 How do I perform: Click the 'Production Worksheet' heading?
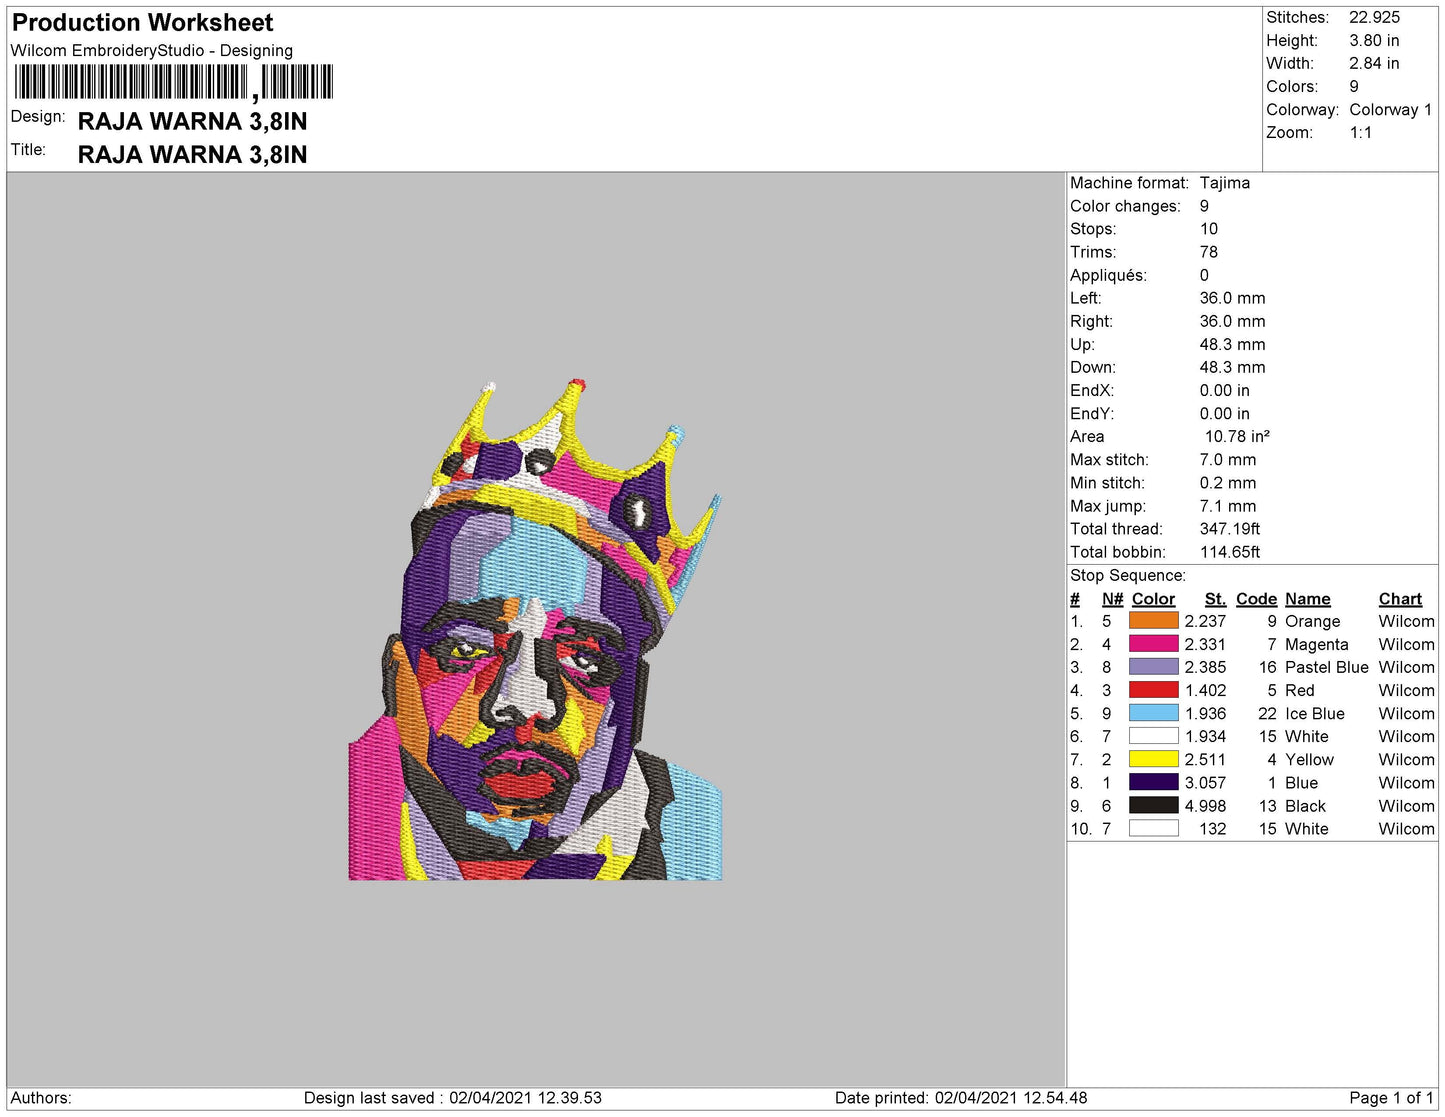click(142, 23)
